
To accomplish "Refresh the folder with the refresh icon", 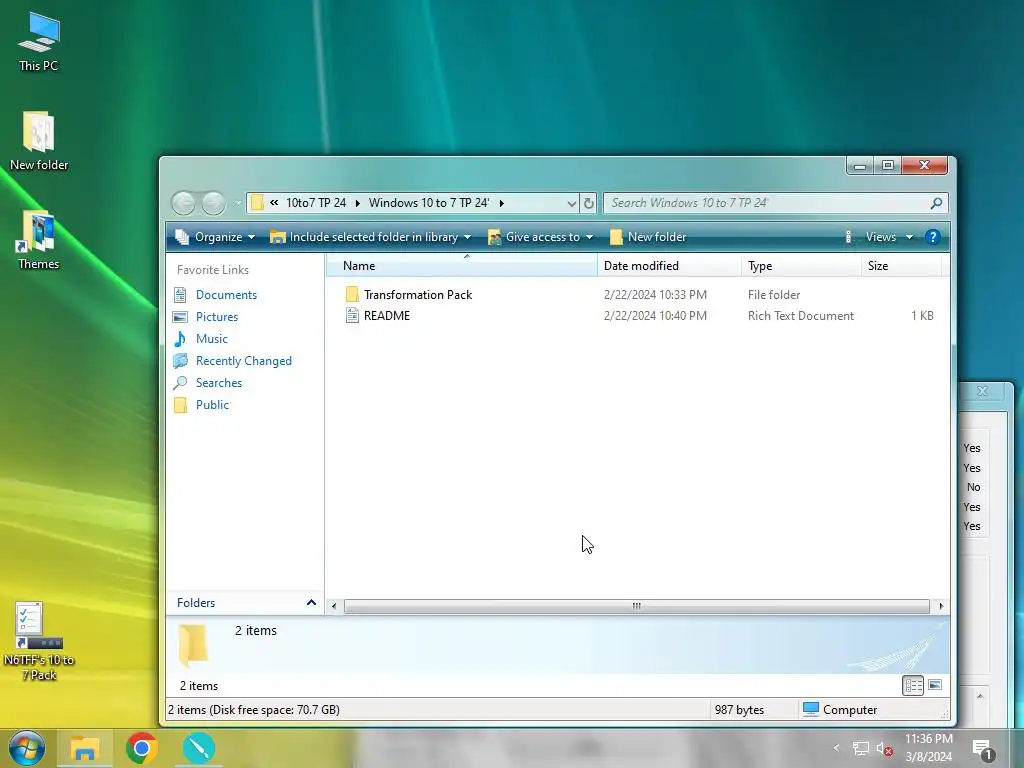I will [588, 203].
